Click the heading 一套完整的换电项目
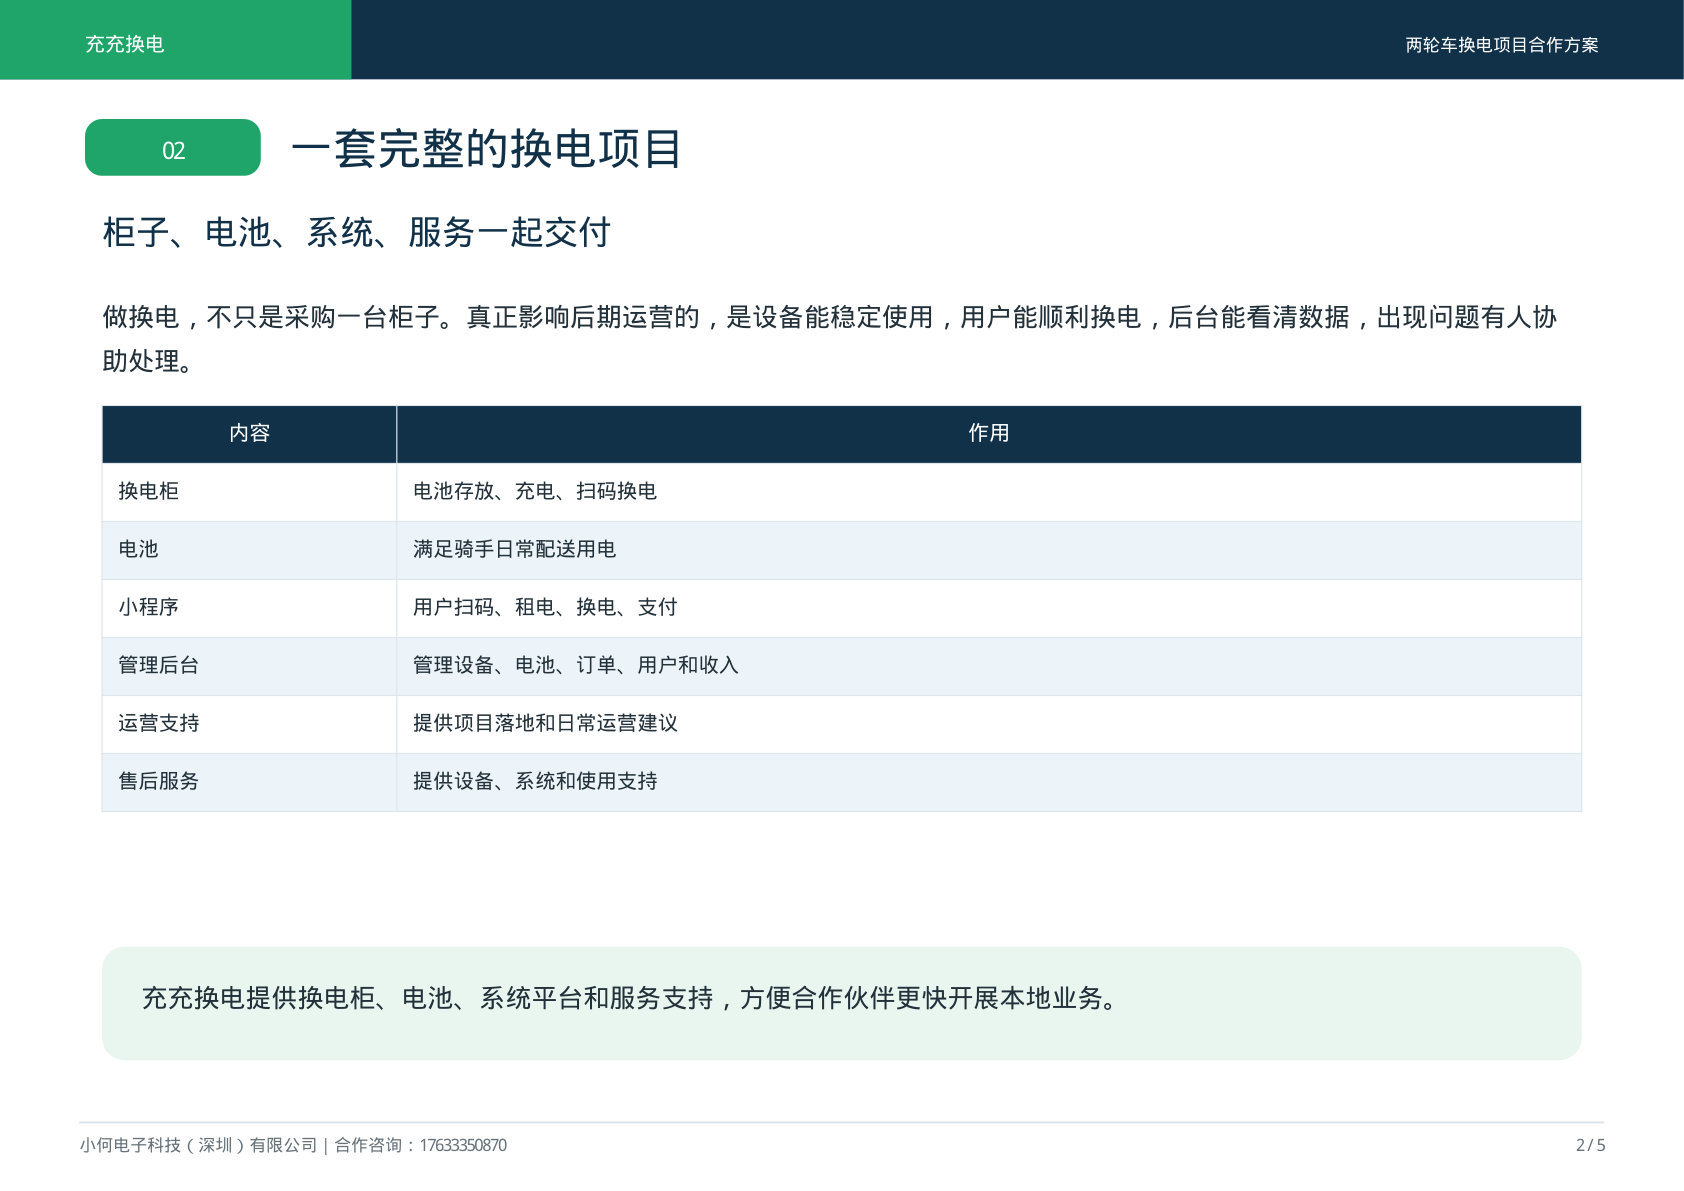Screen dimensions: 1684x1191 coord(486,149)
